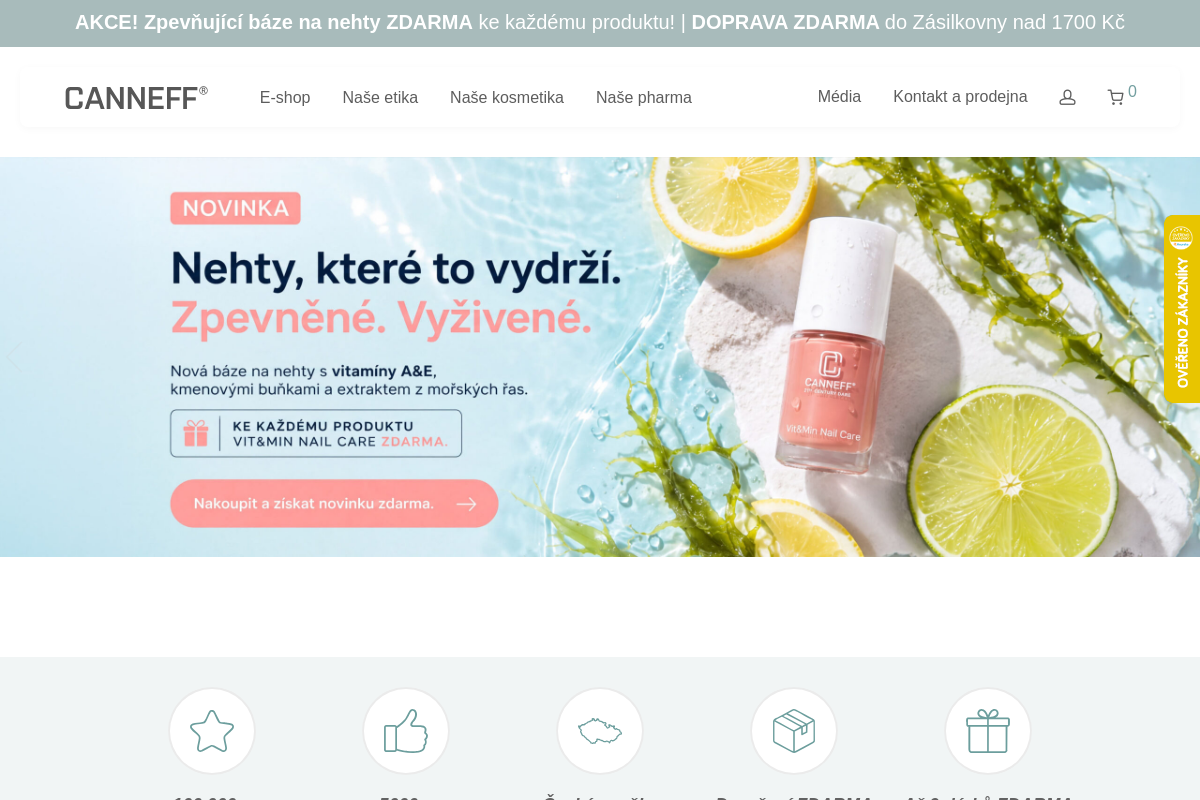The image size is (1200, 800).
Task: Go to the Média page
Action: point(839,96)
